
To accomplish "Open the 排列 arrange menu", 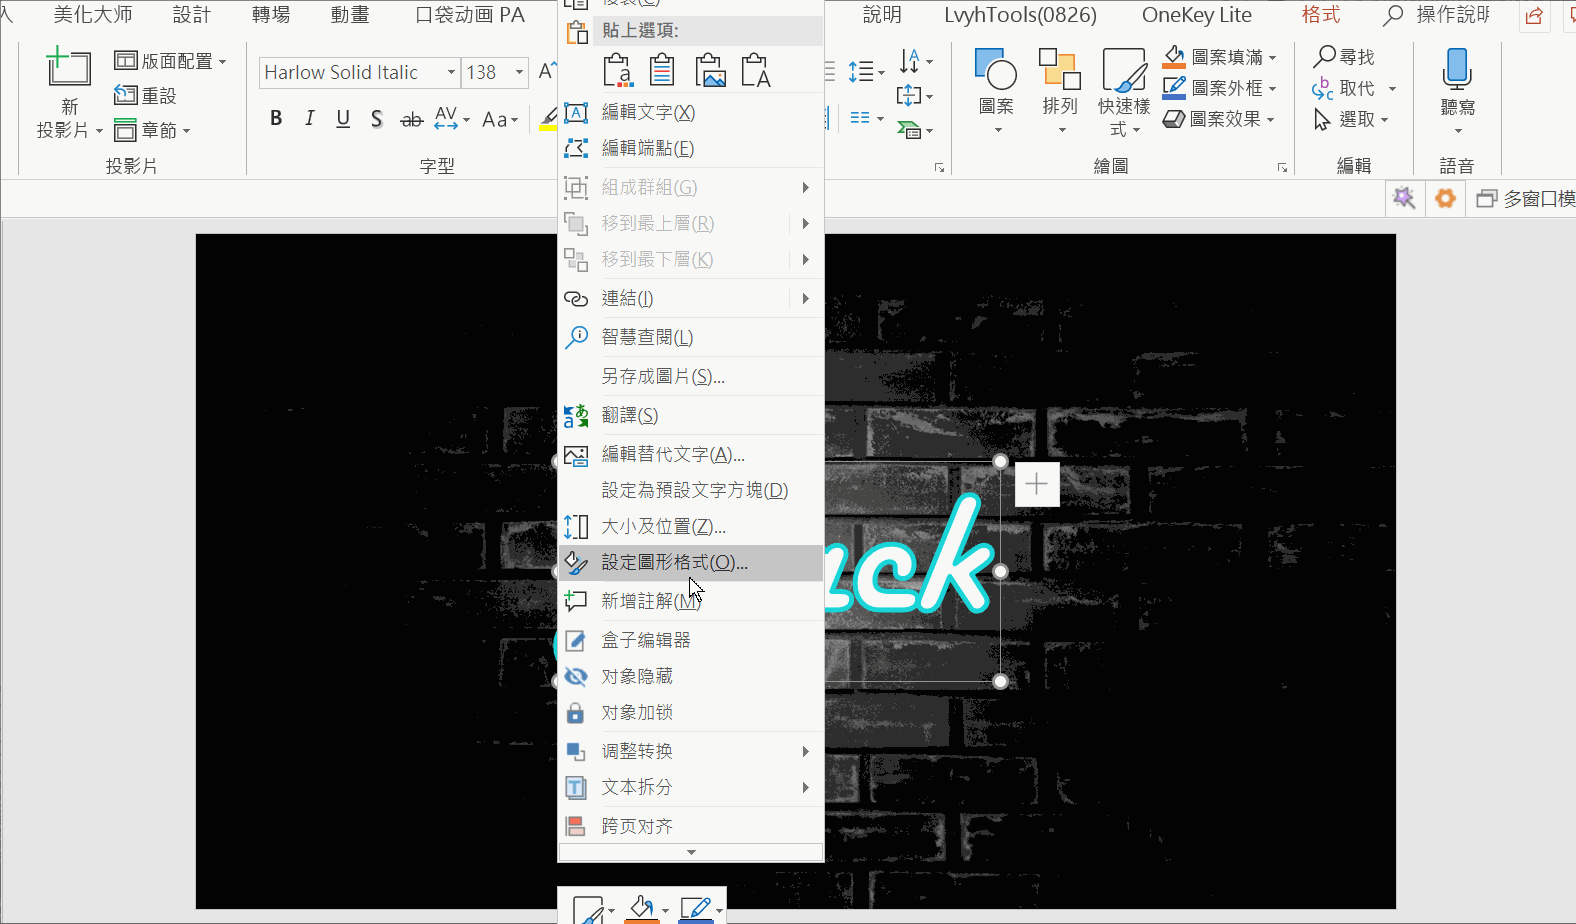I will 1060,92.
